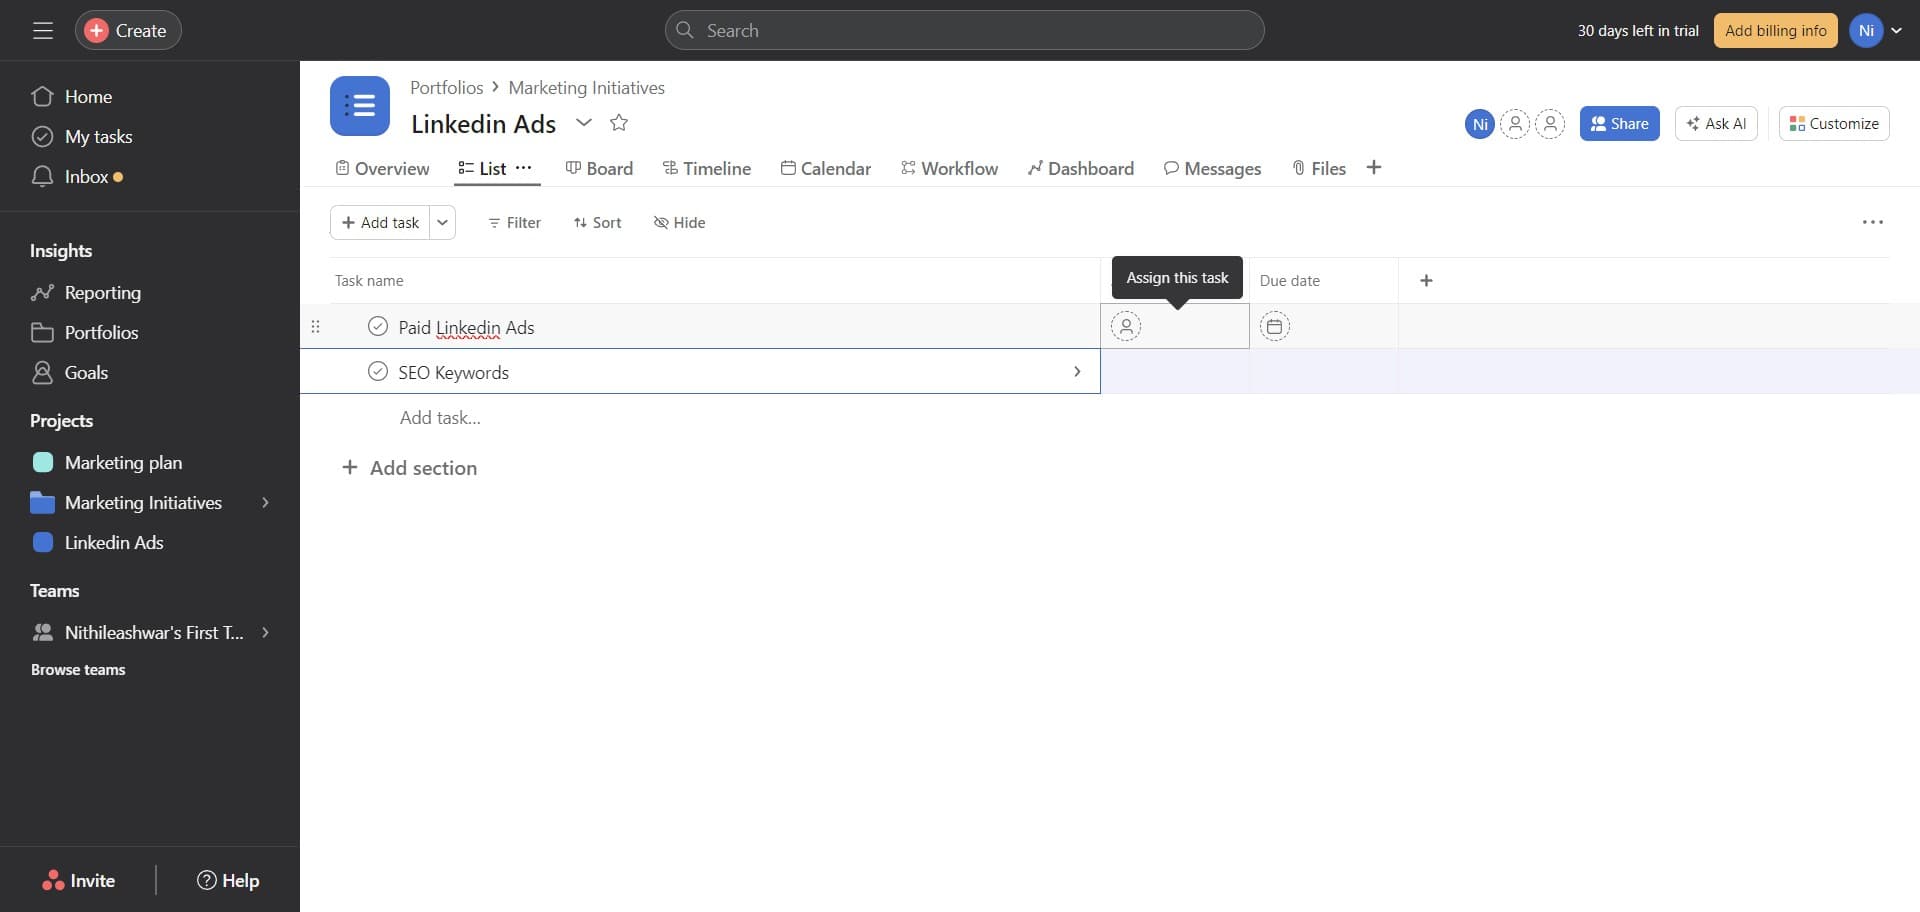Image resolution: width=1920 pixels, height=912 pixels.
Task: Open the Linkedin Ads title dropdown
Action: coord(584,122)
